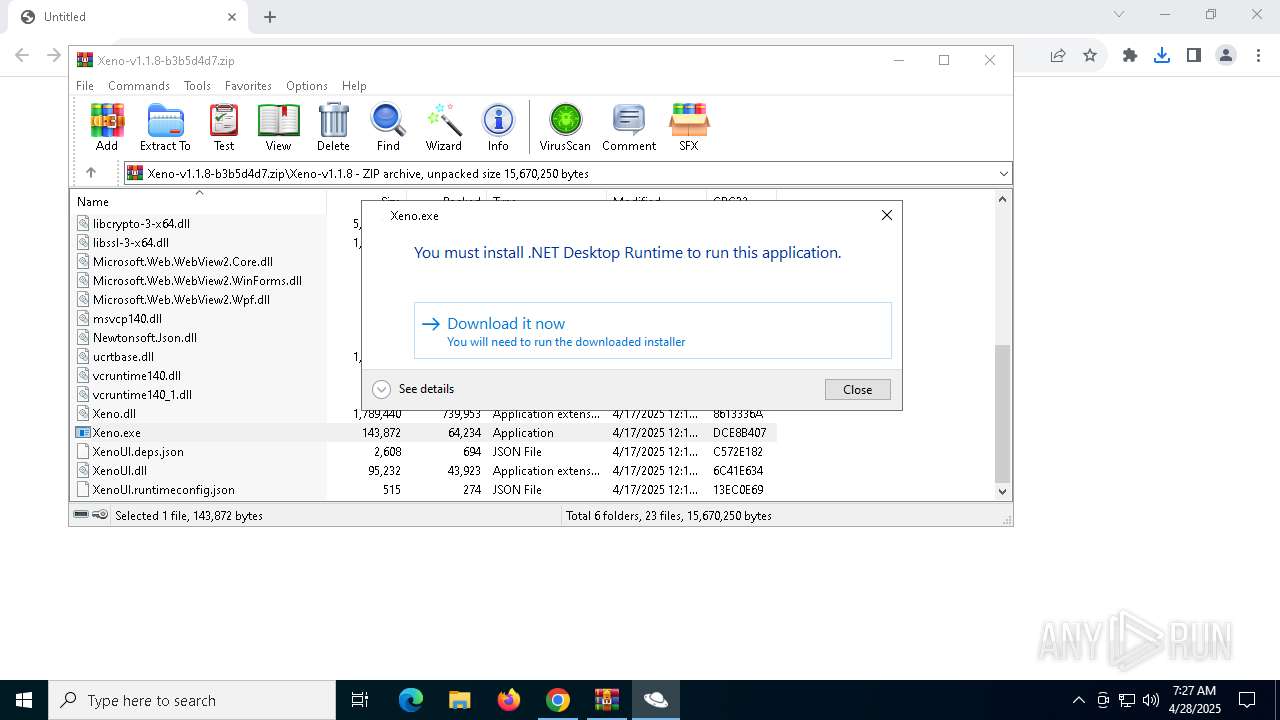Click the Windows Start button

coord(24,700)
